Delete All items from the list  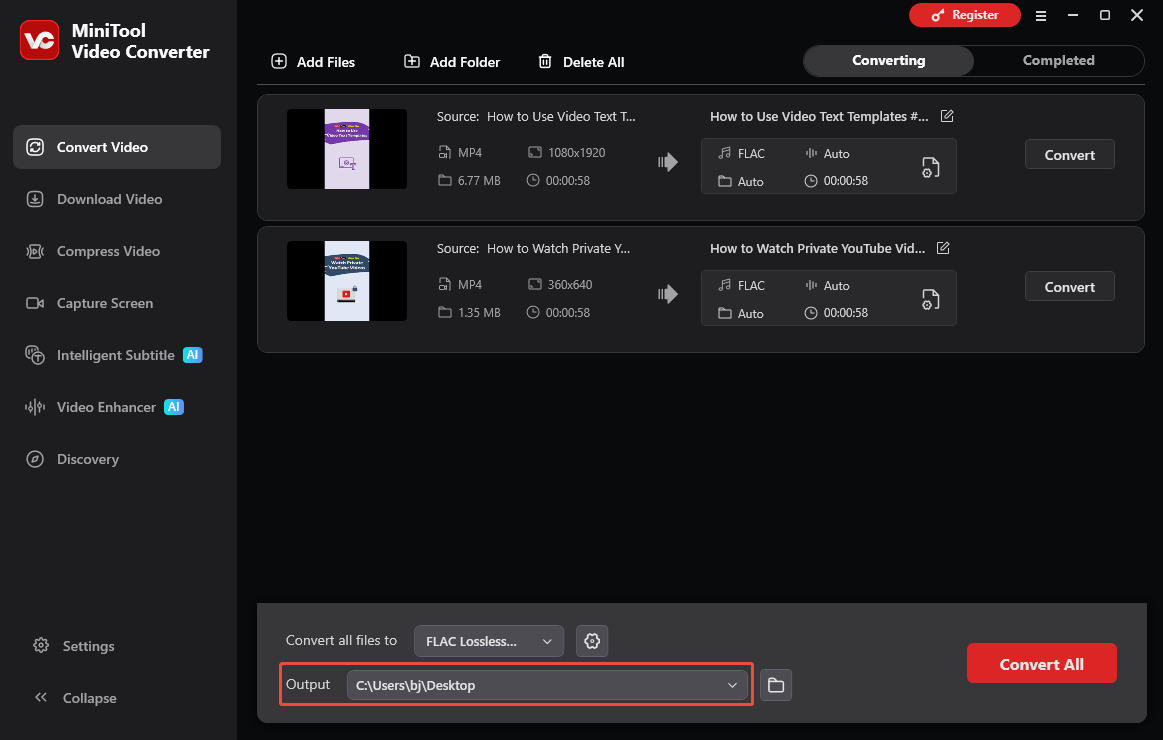(x=581, y=62)
